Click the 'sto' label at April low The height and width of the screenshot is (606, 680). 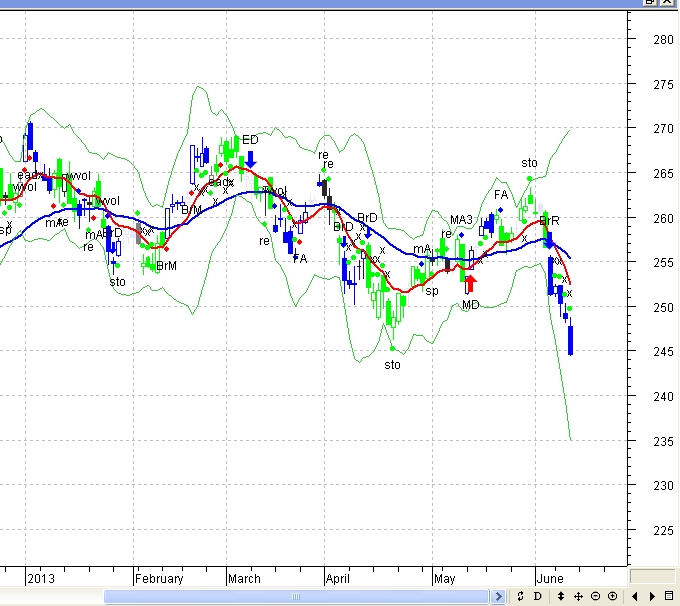point(392,365)
